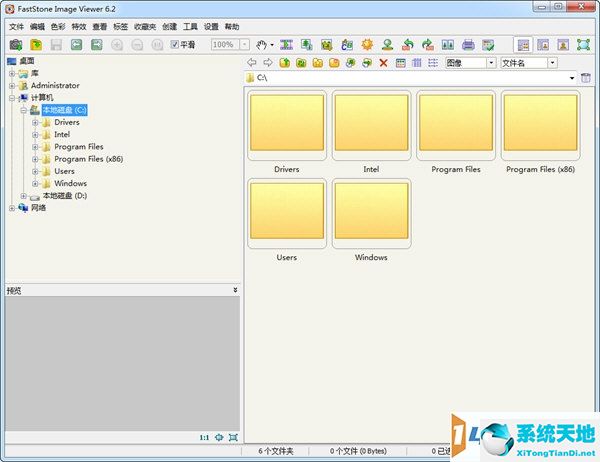
Task: Click the navigate forward arrow
Action: point(268,62)
